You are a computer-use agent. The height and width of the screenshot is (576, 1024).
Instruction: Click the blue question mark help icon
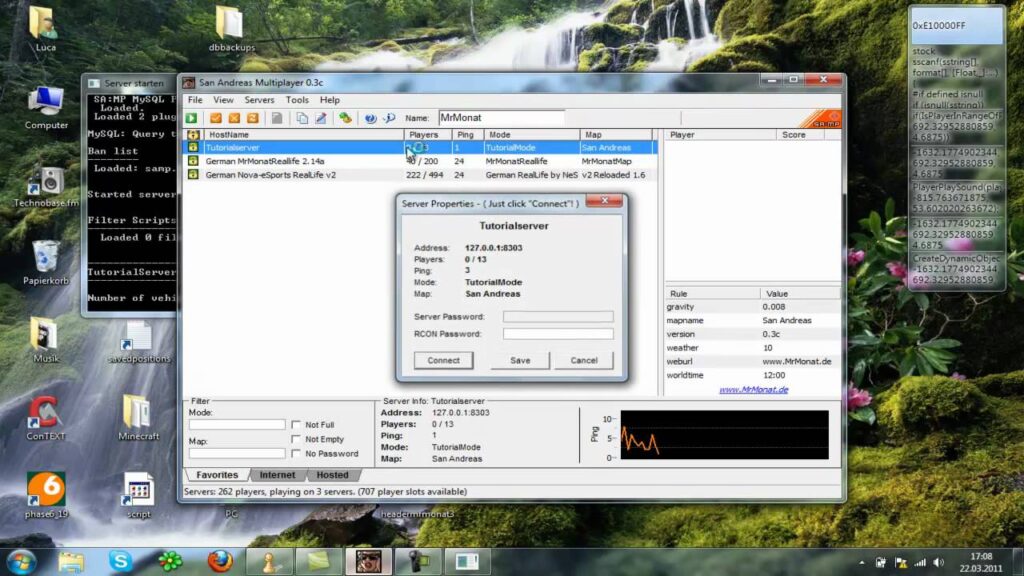(370, 118)
